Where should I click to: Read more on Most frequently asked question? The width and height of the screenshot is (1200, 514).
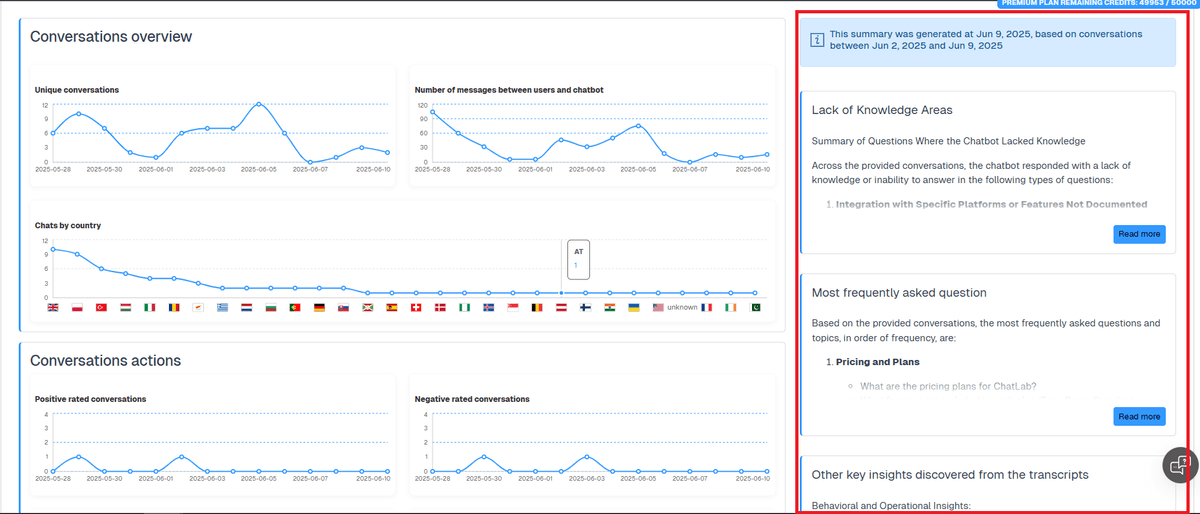pyautogui.click(x=1139, y=416)
